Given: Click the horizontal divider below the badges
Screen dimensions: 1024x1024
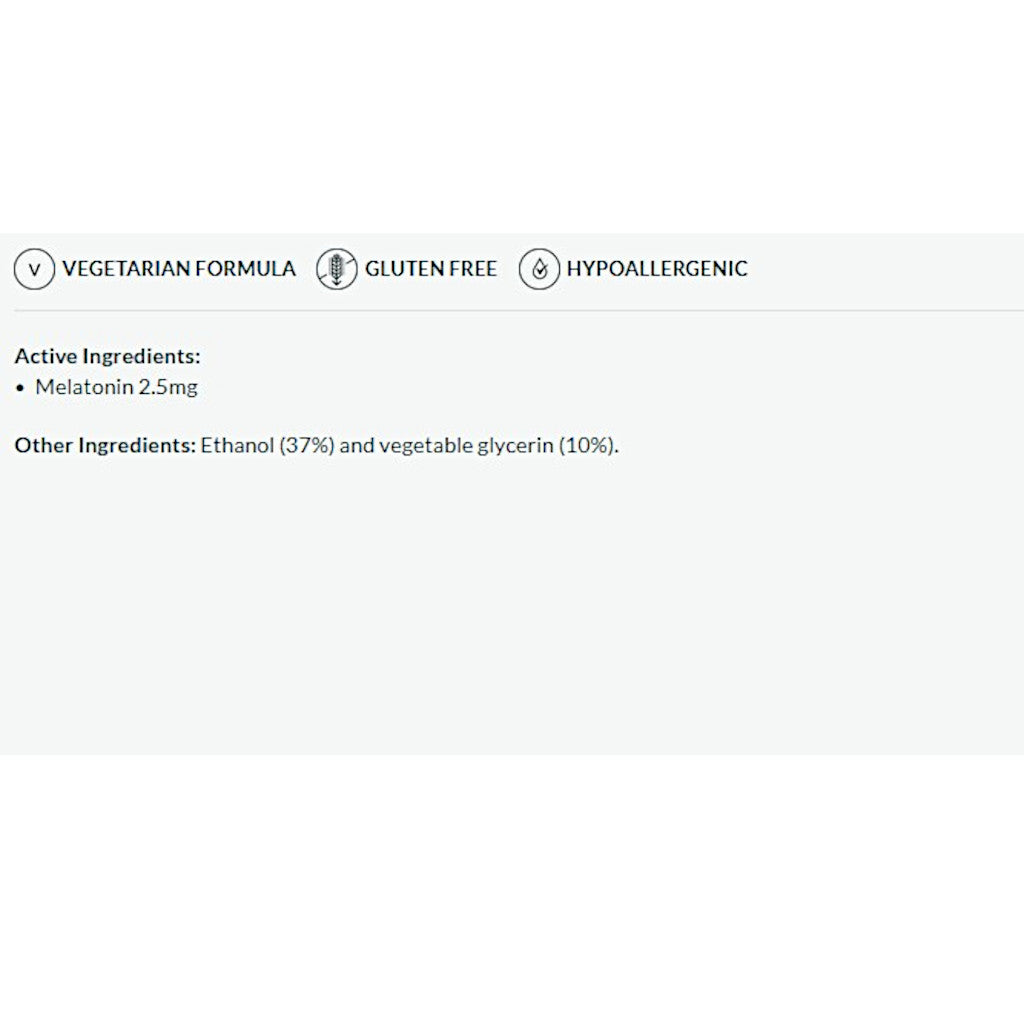Looking at the screenshot, I should pyautogui.click(x=512, y=311).
